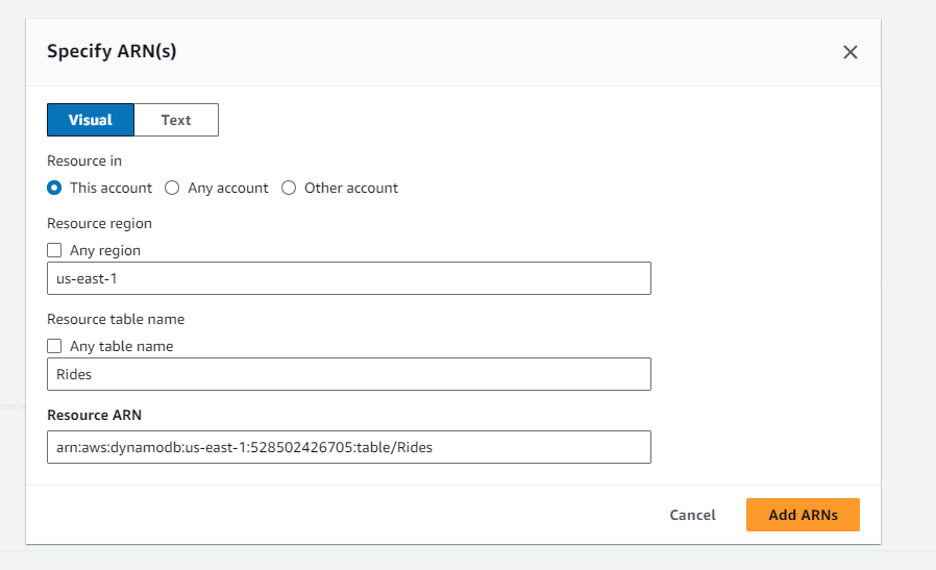This screenshot has width=936, height=570.
Task: Click blank footer space left of Cancel
Action: 350,515
